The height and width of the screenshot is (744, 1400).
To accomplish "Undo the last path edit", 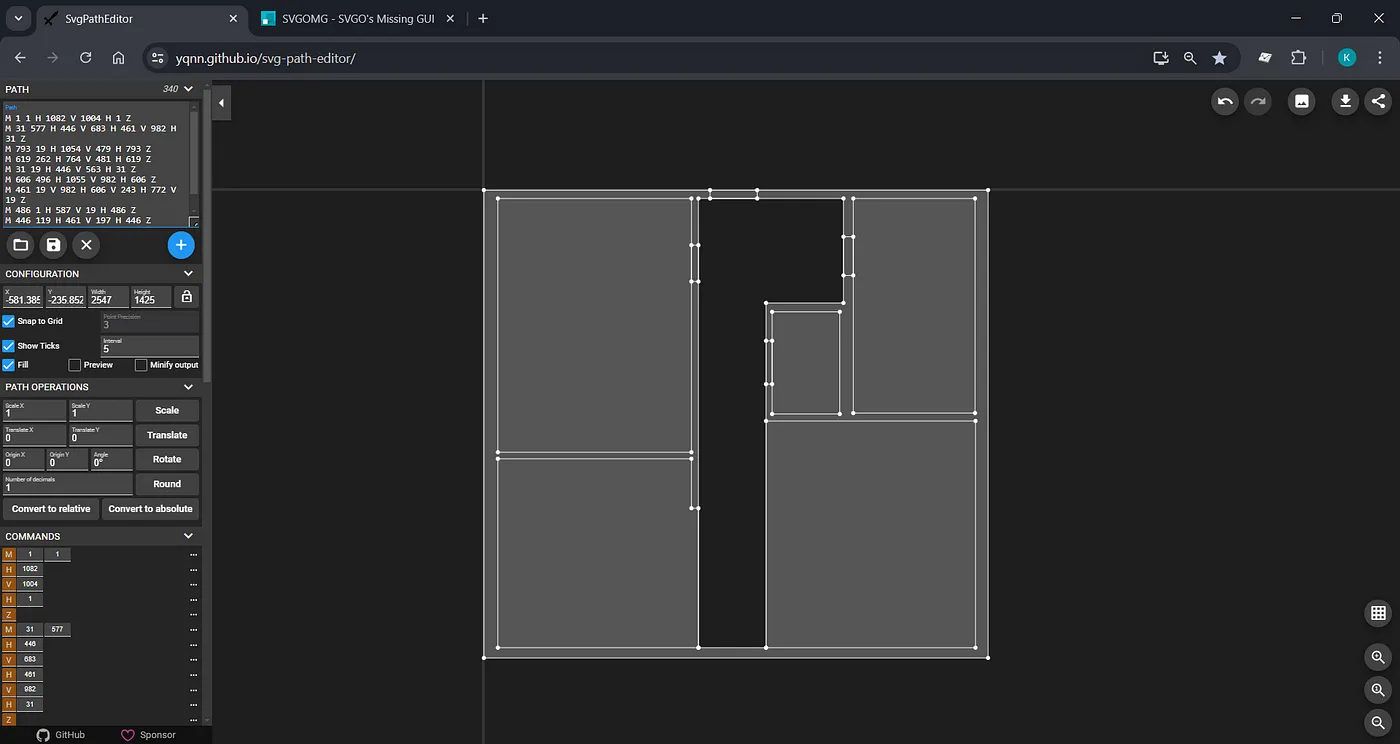I will point(1225,101).
